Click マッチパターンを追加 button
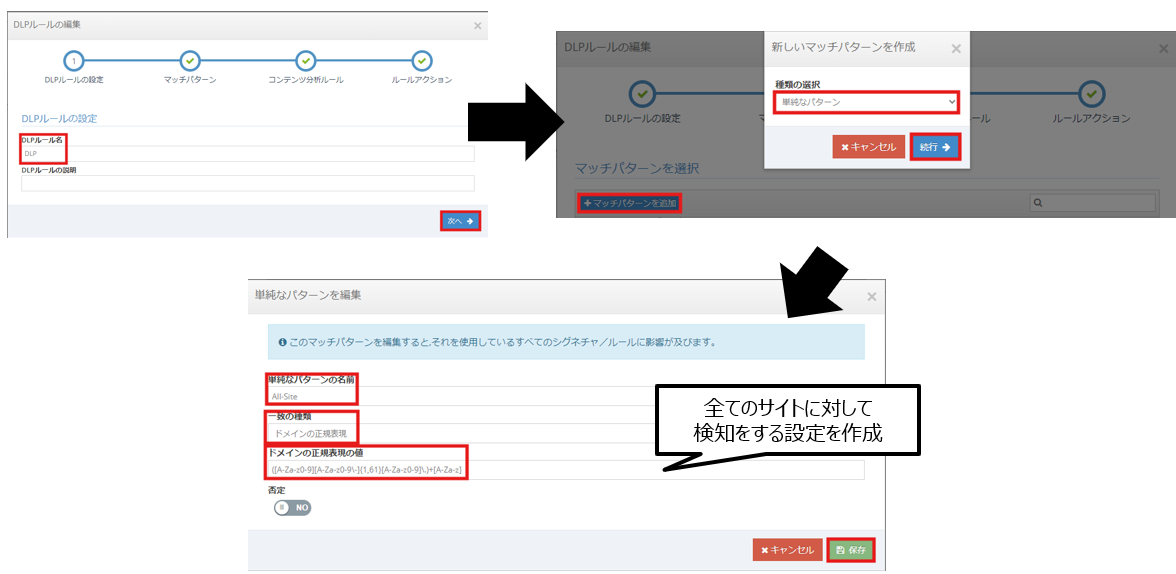Viewport: 1176px width, 574px height. click(x=629, y=203)
